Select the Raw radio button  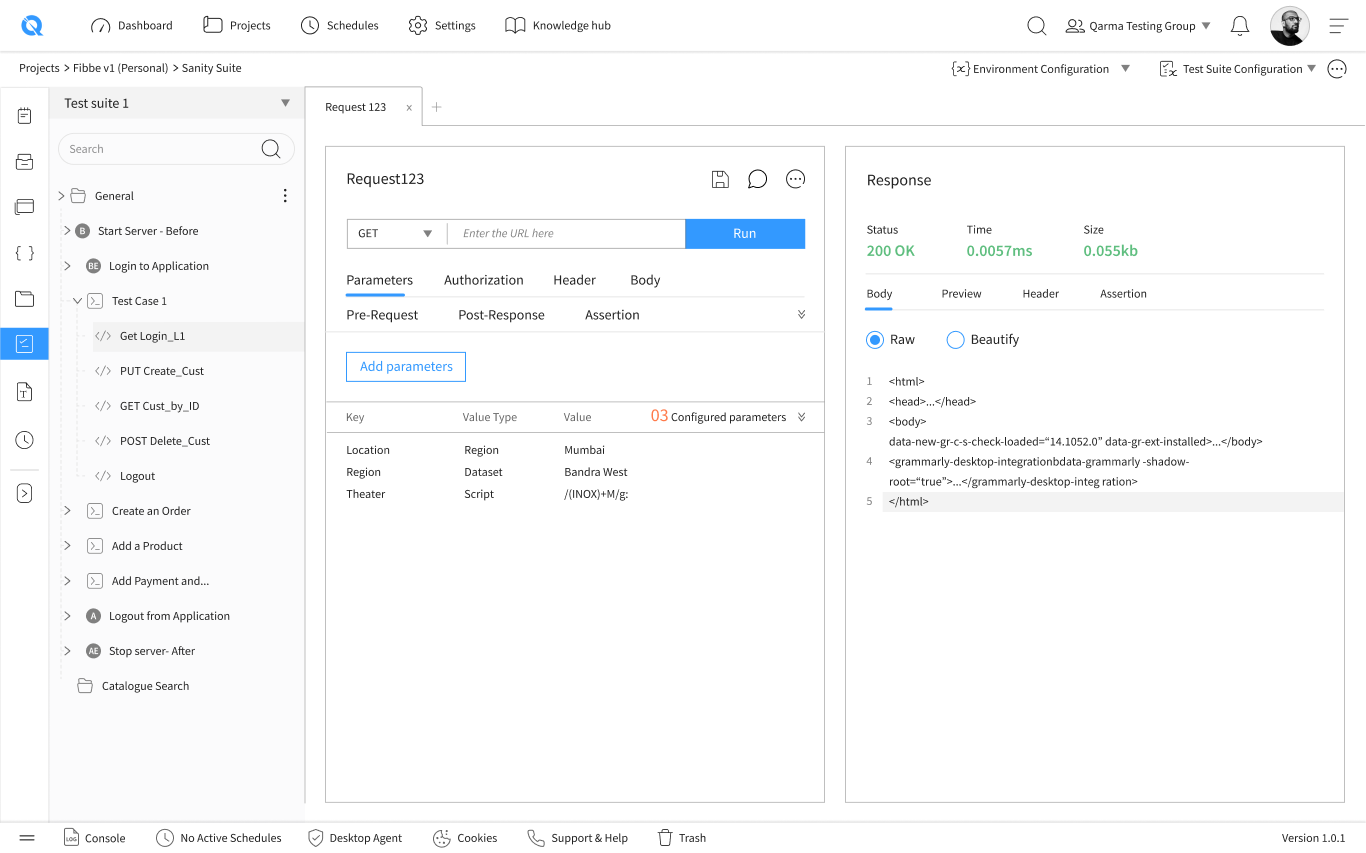pos(875,340)
